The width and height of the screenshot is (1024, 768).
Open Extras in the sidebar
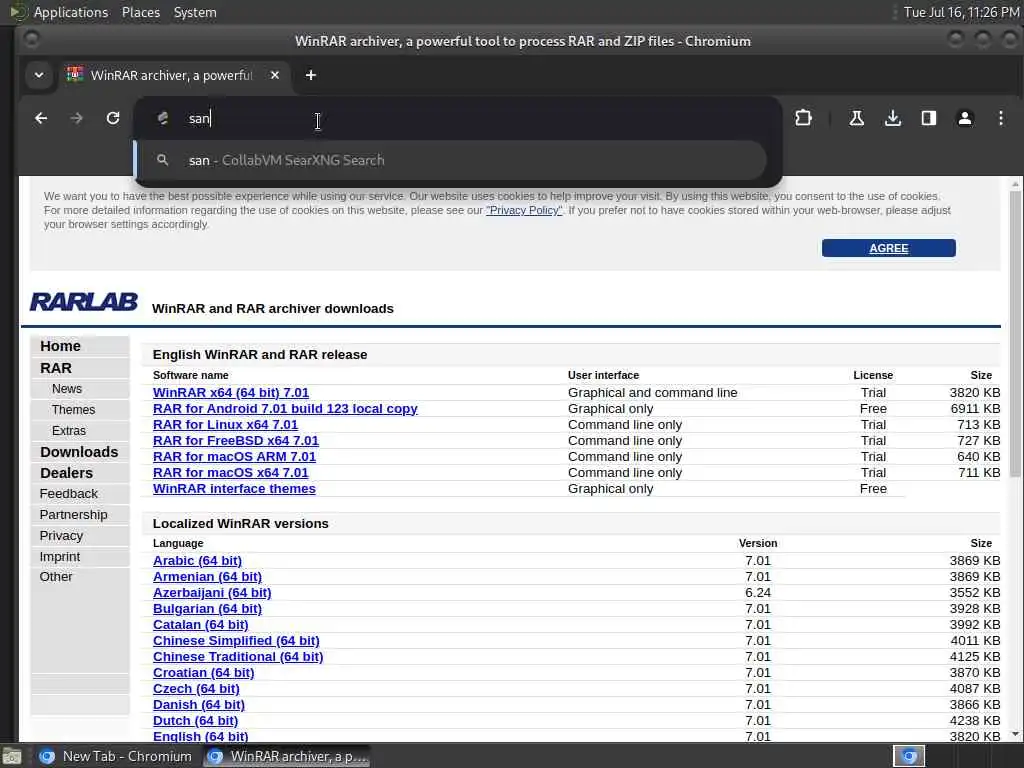(69, 430)
